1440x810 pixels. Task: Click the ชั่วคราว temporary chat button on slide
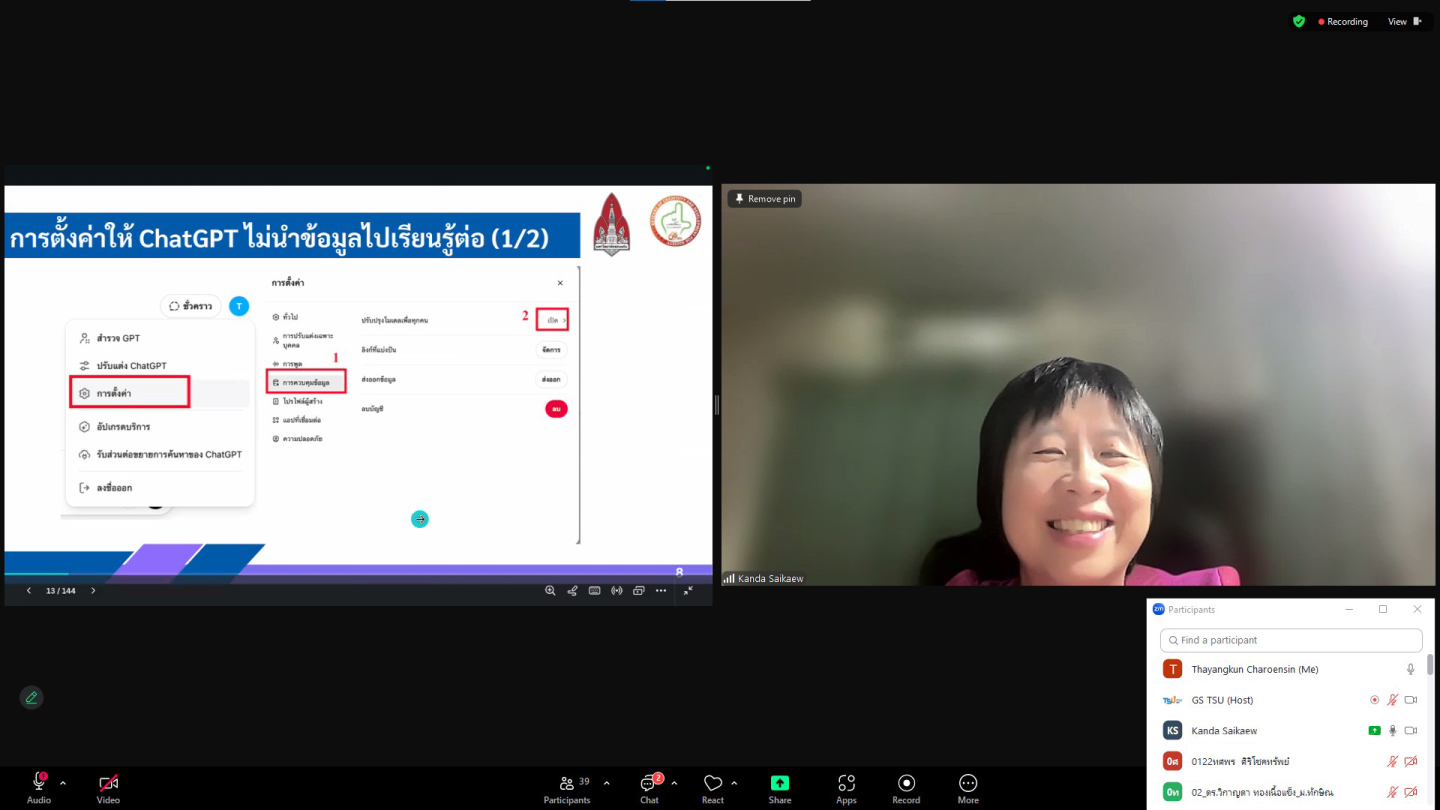(191, 306)
